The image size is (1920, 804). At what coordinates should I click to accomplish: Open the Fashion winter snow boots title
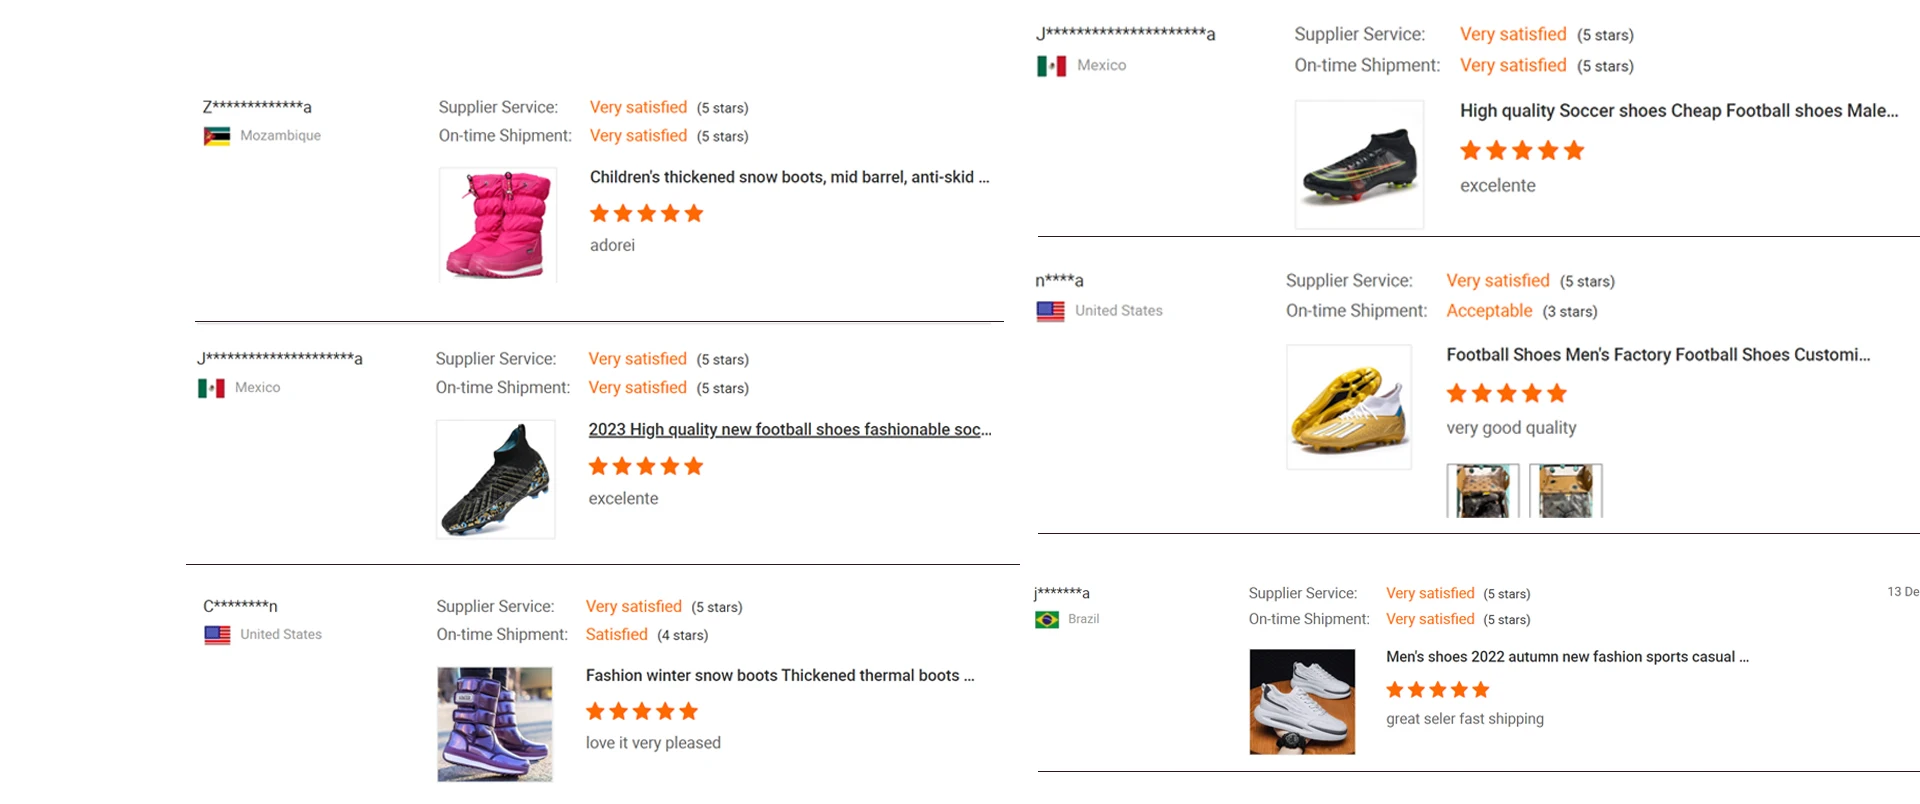point(779,676)
